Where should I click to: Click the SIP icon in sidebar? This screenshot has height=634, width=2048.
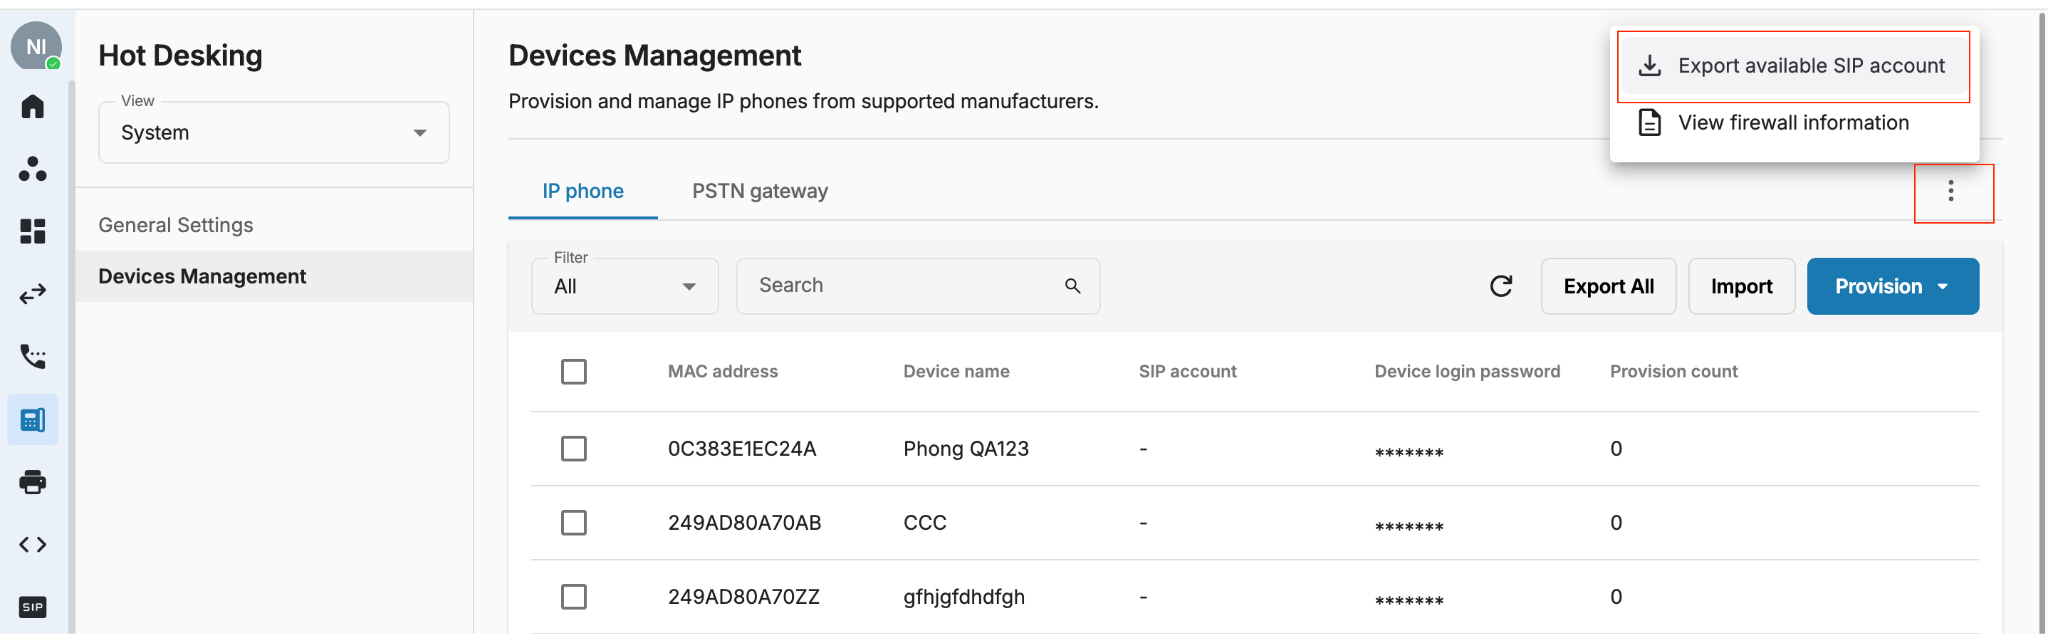coord(33,607)
